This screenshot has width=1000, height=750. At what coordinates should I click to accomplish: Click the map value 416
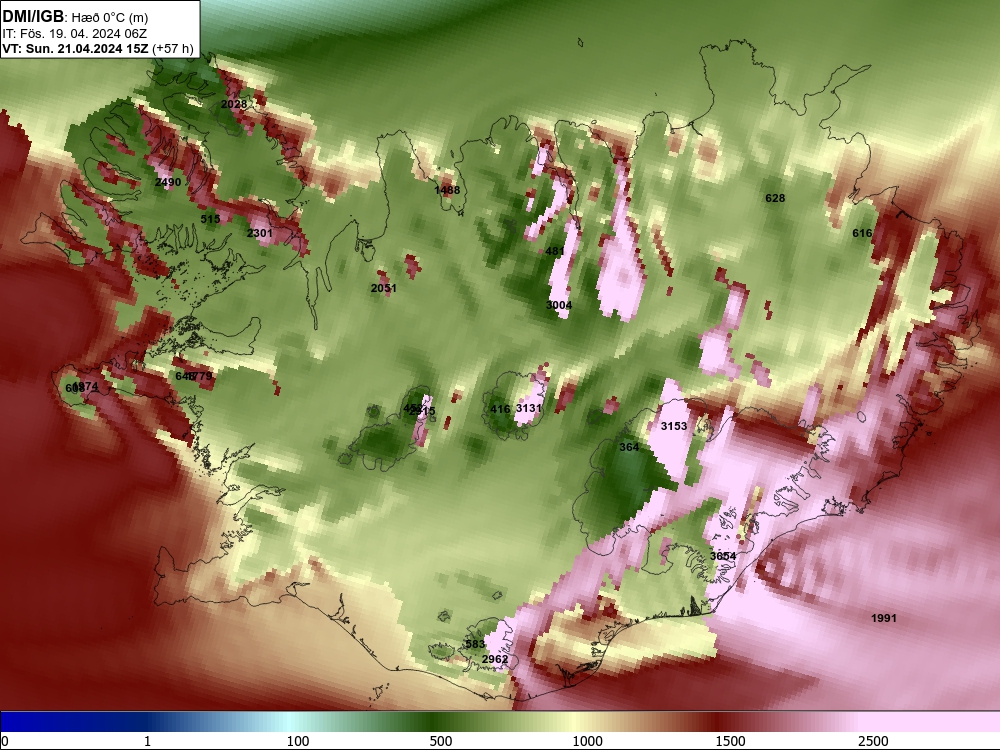[x=501, y=409]
